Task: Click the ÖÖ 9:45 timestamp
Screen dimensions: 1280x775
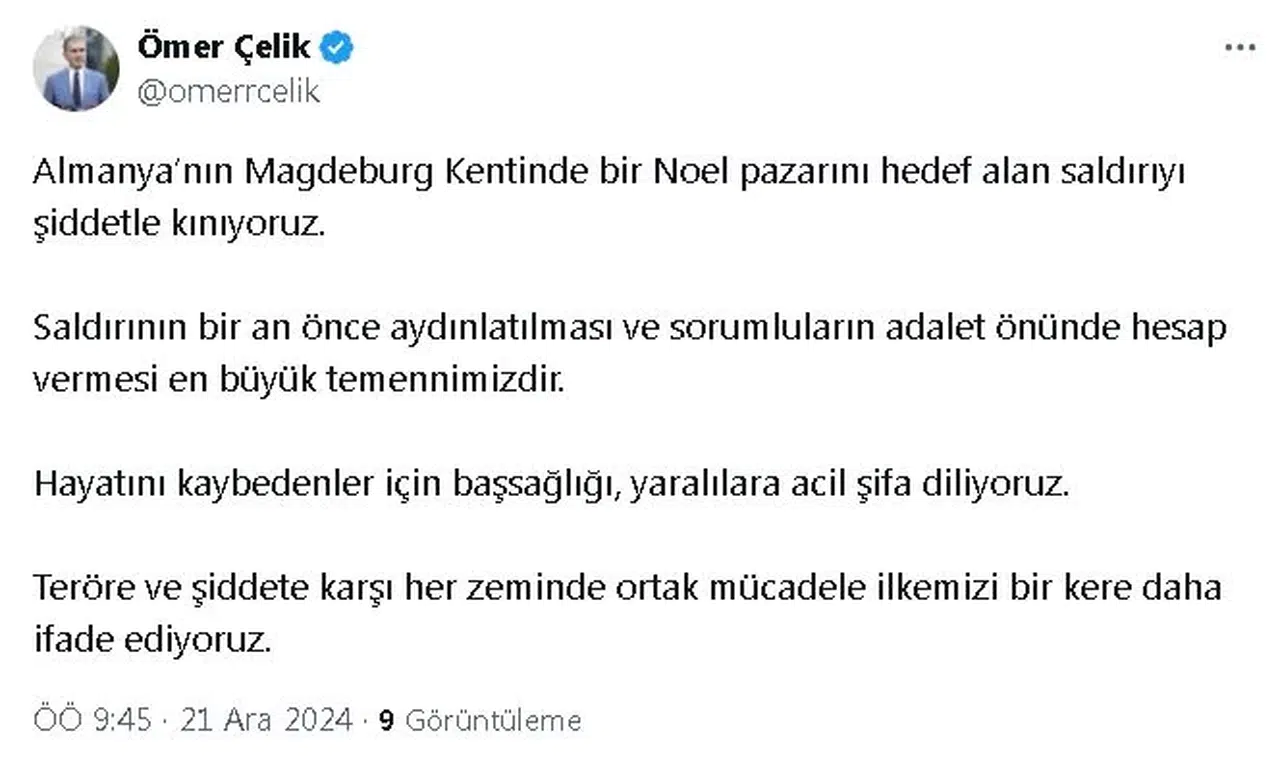Action: click(92, 720)
